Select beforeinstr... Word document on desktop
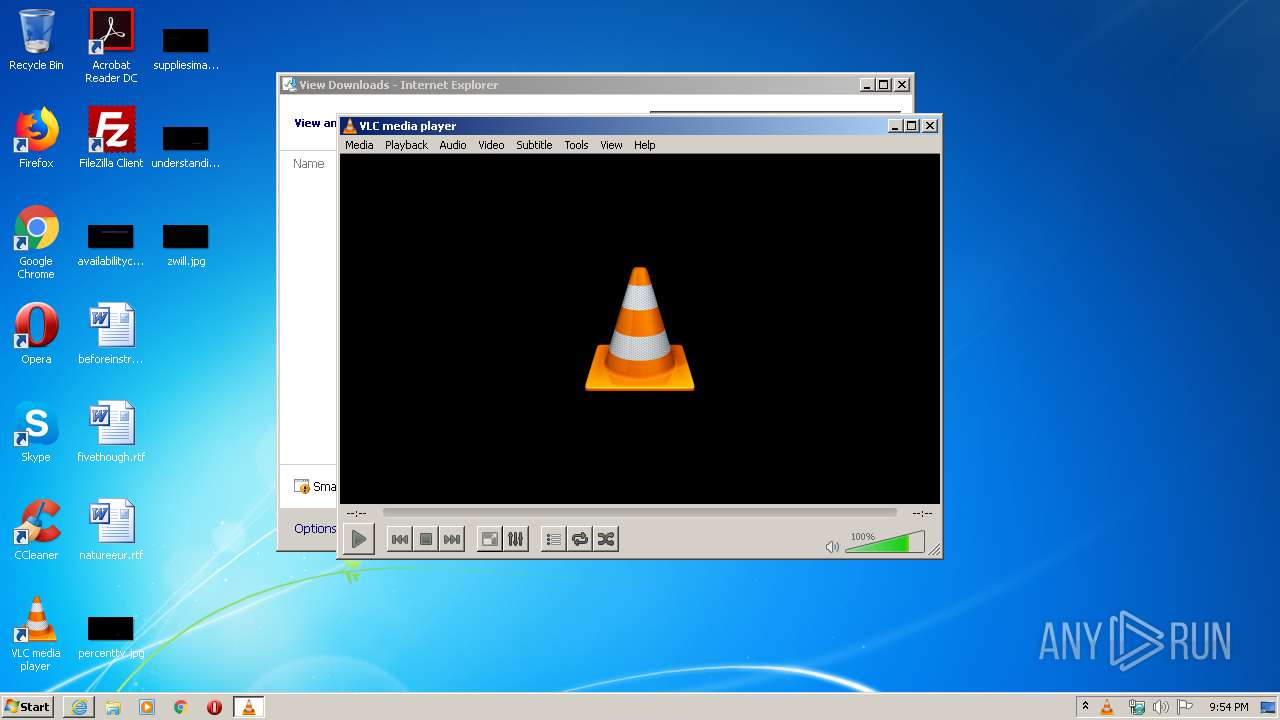The image size is (1280, 720). tap(111, 334)
